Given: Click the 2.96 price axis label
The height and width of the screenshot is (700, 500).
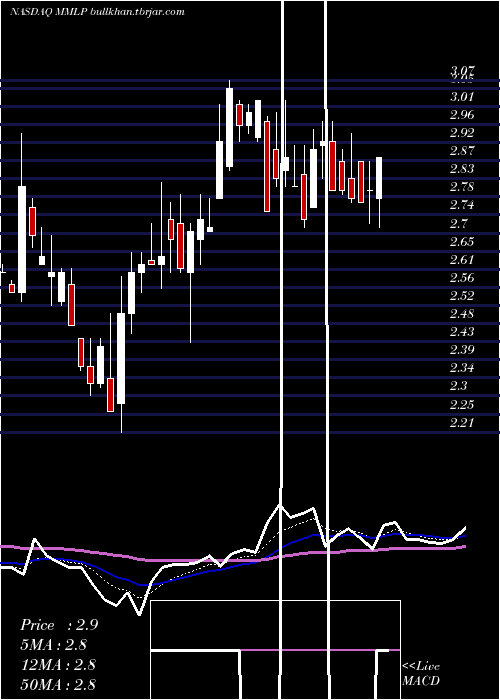Looking at the screenshot, I should [x=462, y=115].
